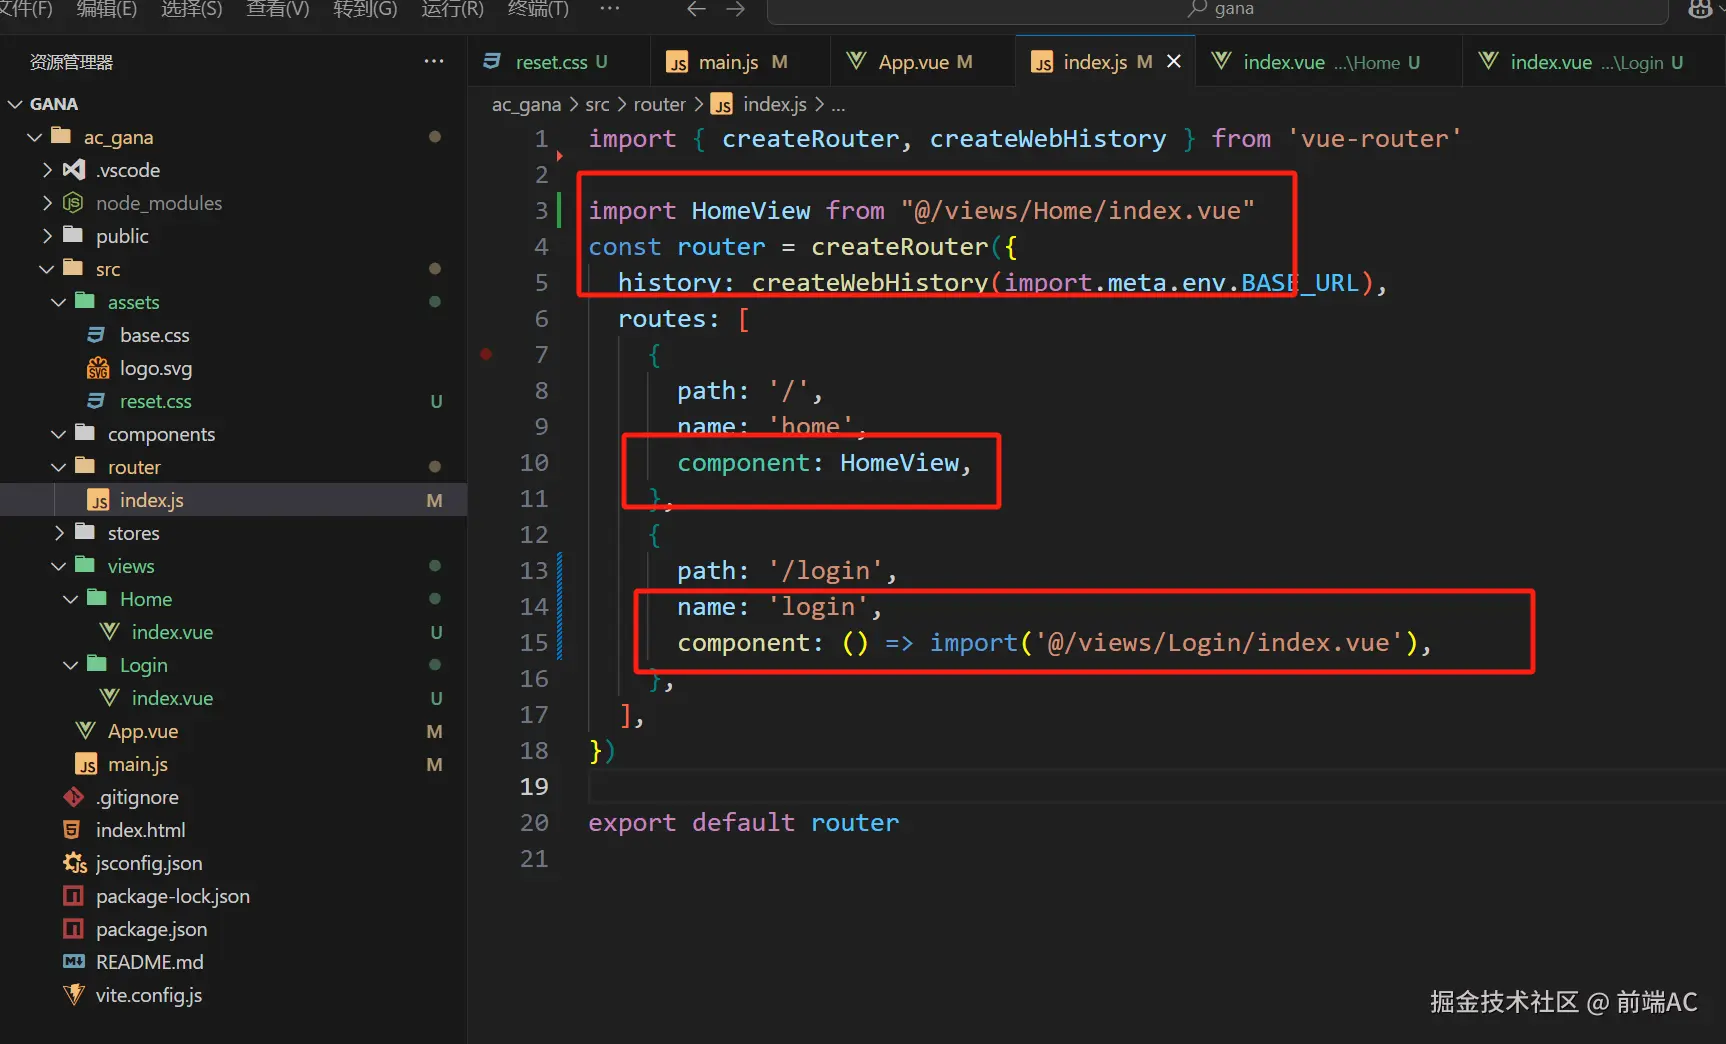Click the router breadcrumb segment
The image size is (1726, 1044).
659,104
